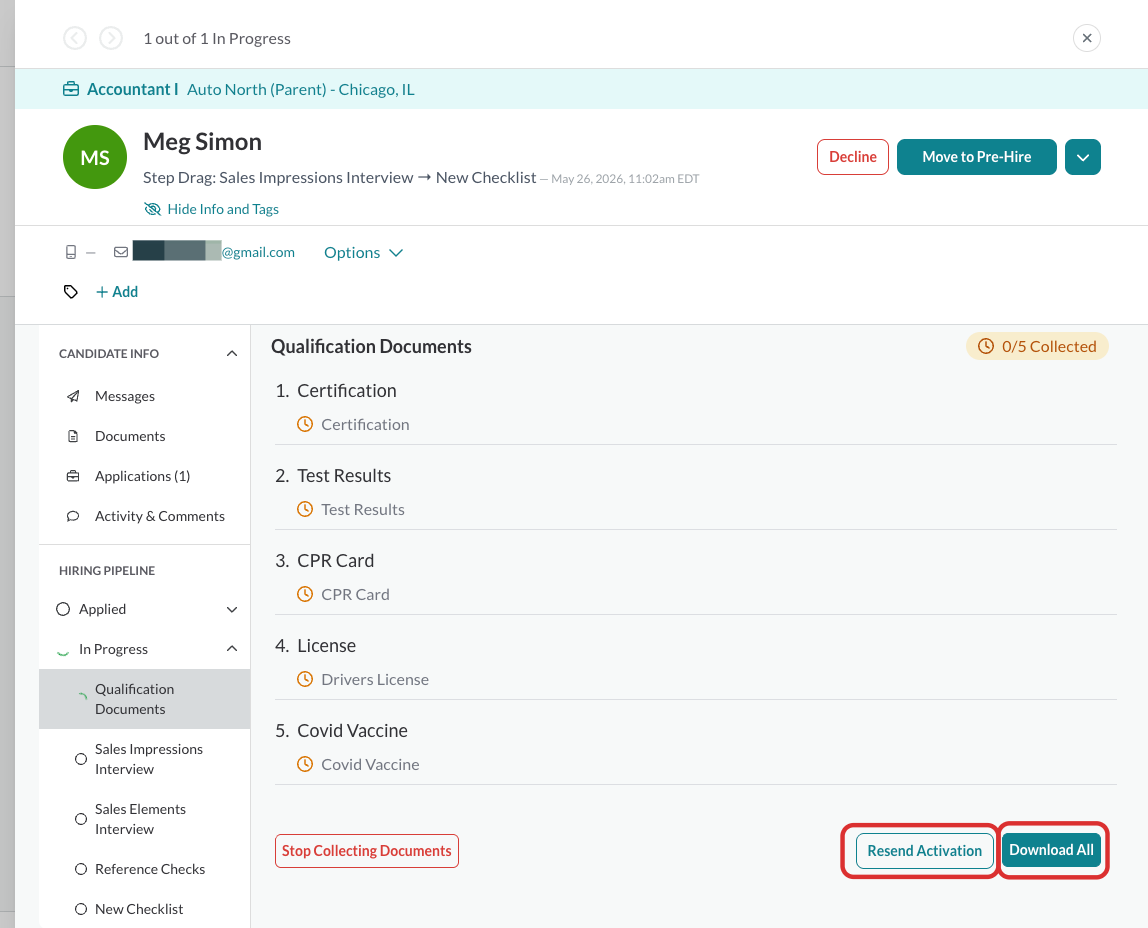Go to previous candidate arrow
The image size is (1148, 928).
click(75, 38)
